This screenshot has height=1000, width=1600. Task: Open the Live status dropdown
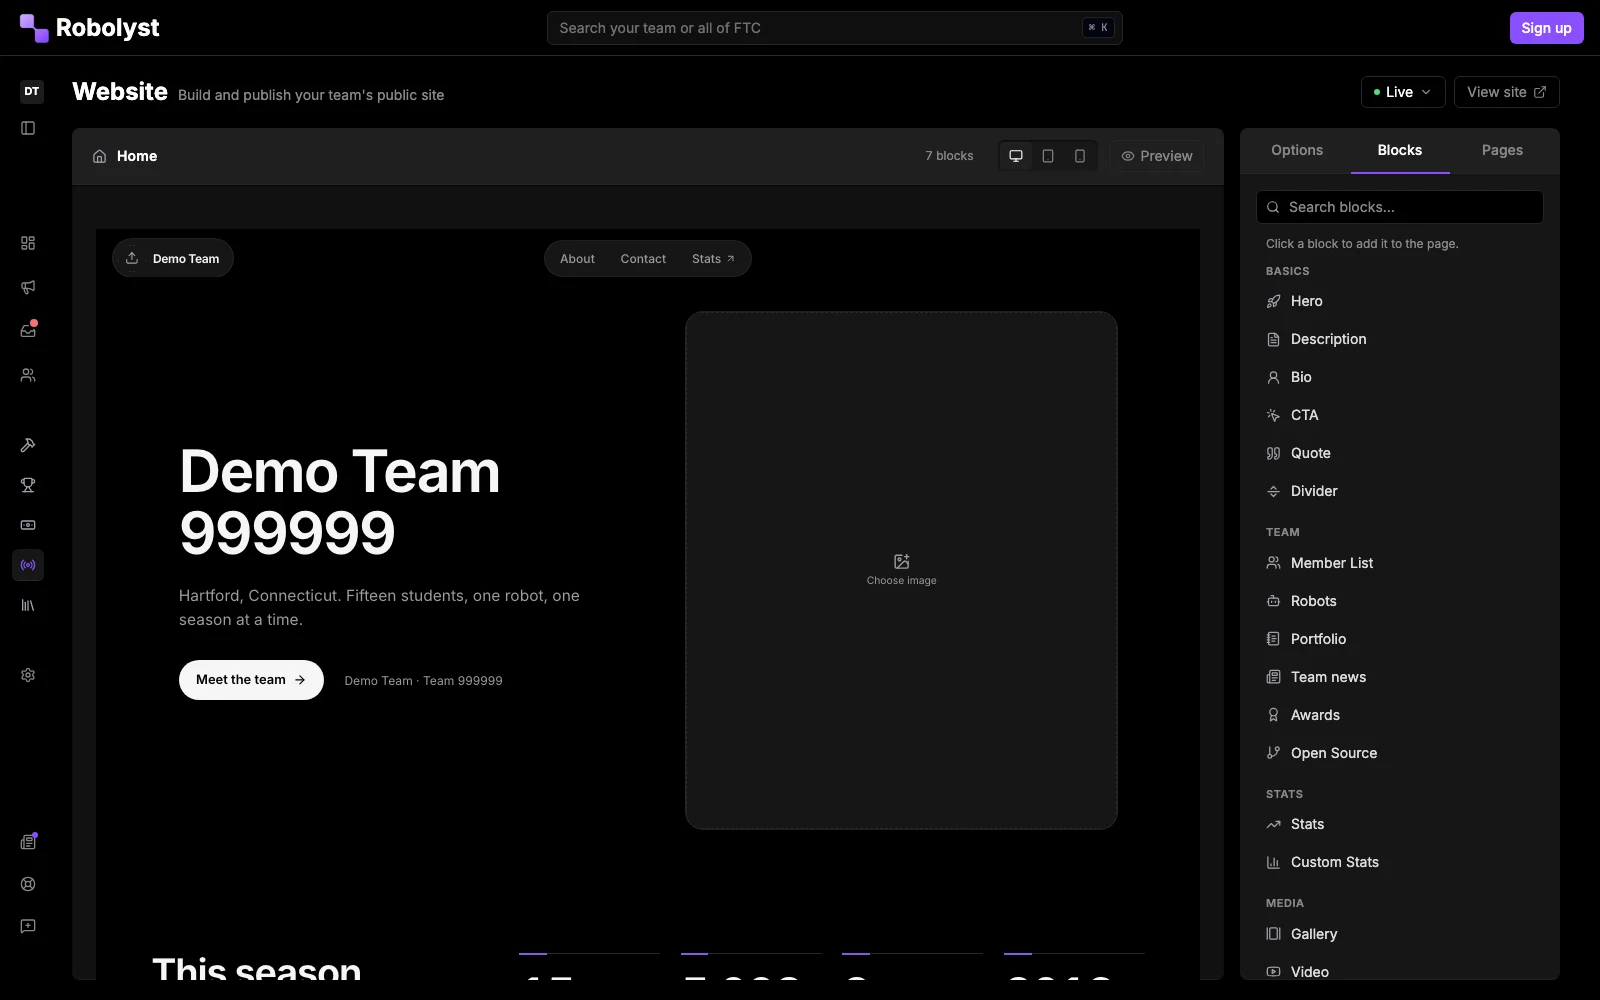[1403, 92]
